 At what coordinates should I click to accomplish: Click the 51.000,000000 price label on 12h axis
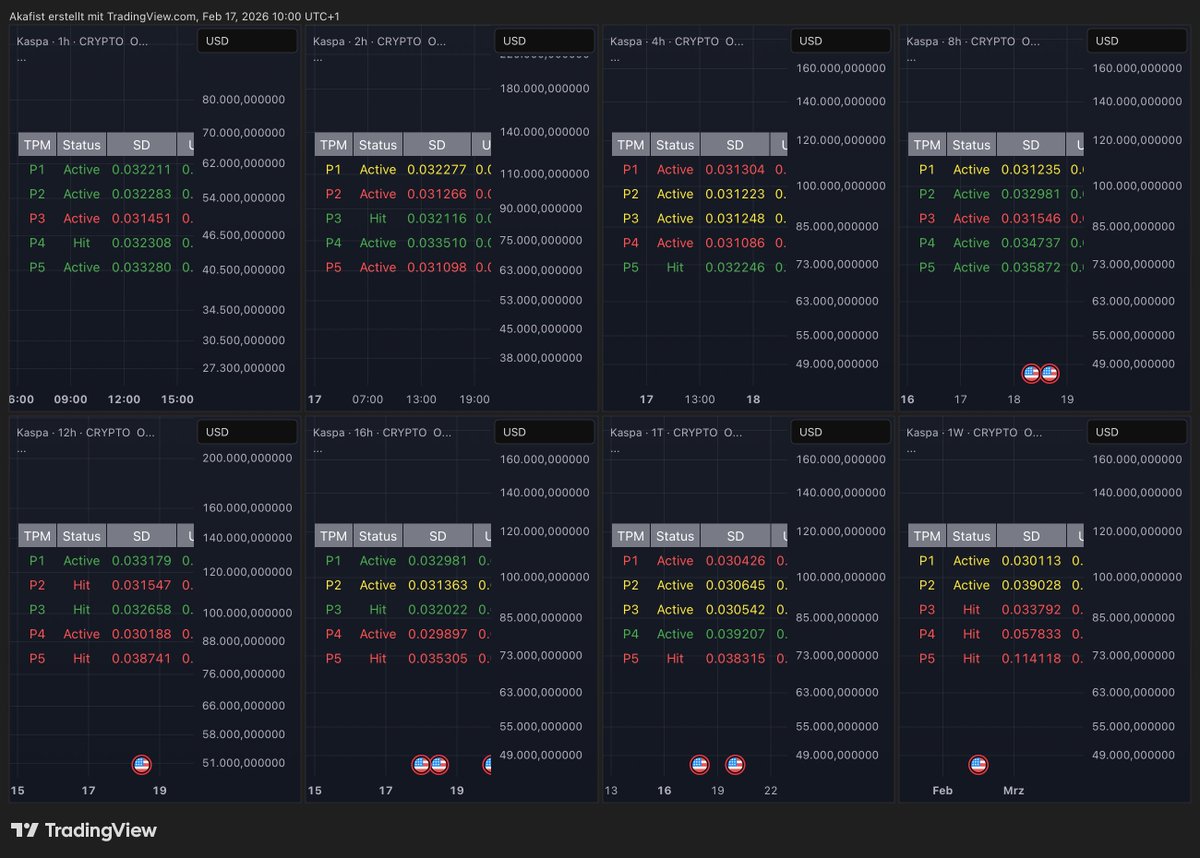pyautogui.click(x=244, y=763)
